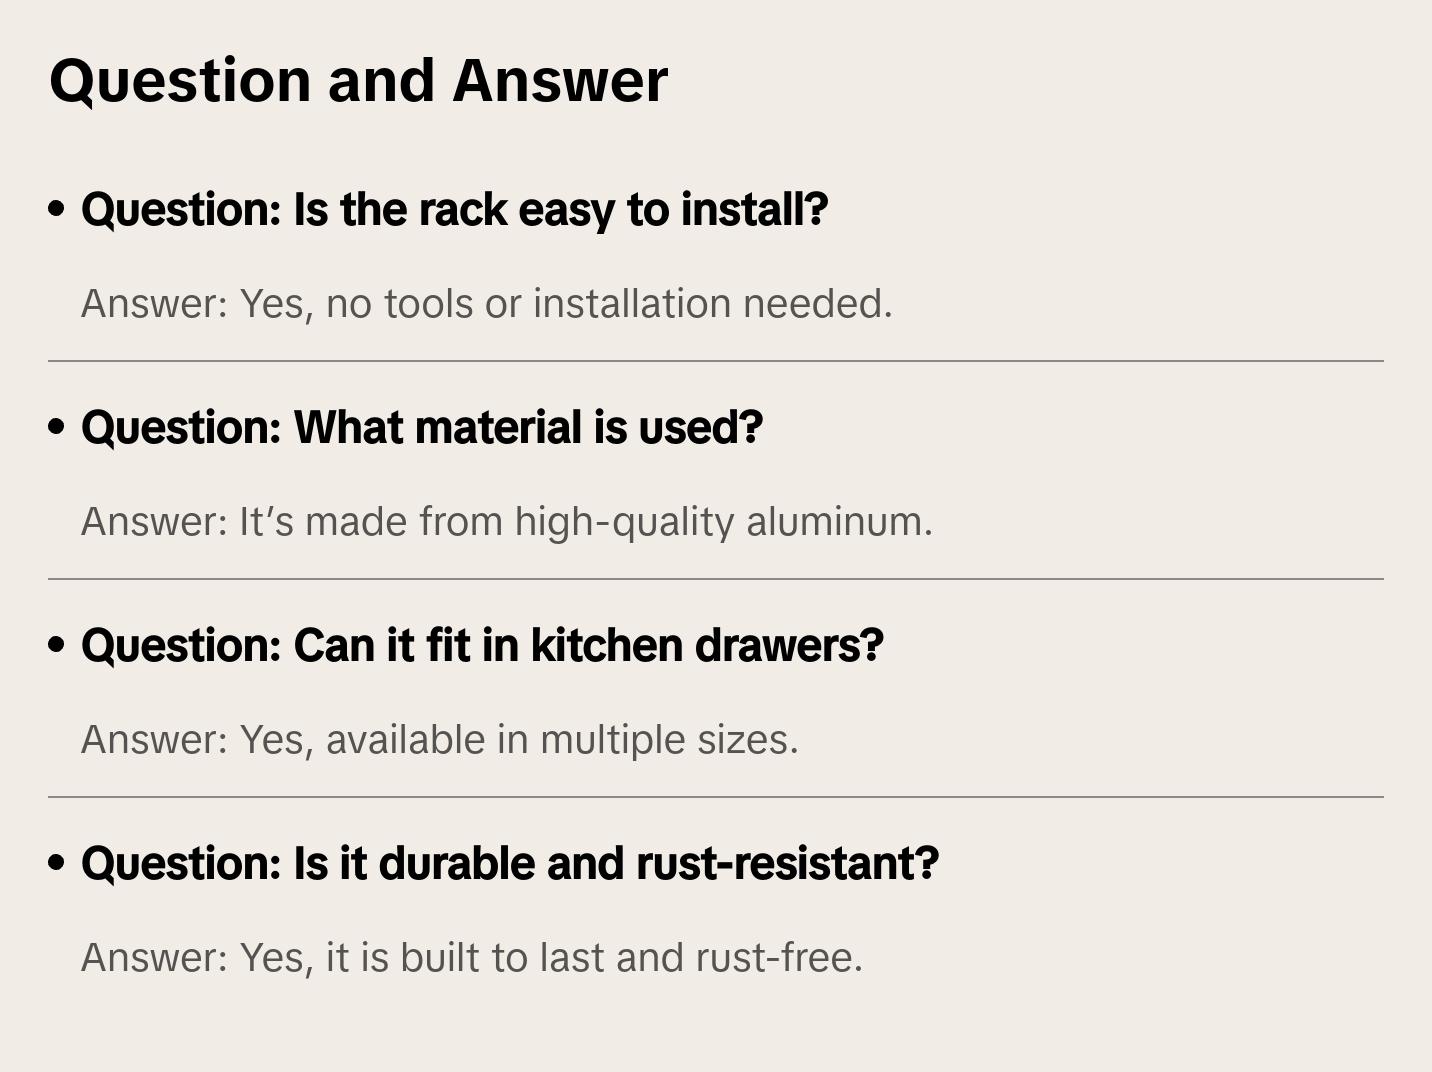Click the answer "Yes, no tools or installation needed."
Image resolution: width=1432 pixels, height=1072 pixels.
[486, 304]
